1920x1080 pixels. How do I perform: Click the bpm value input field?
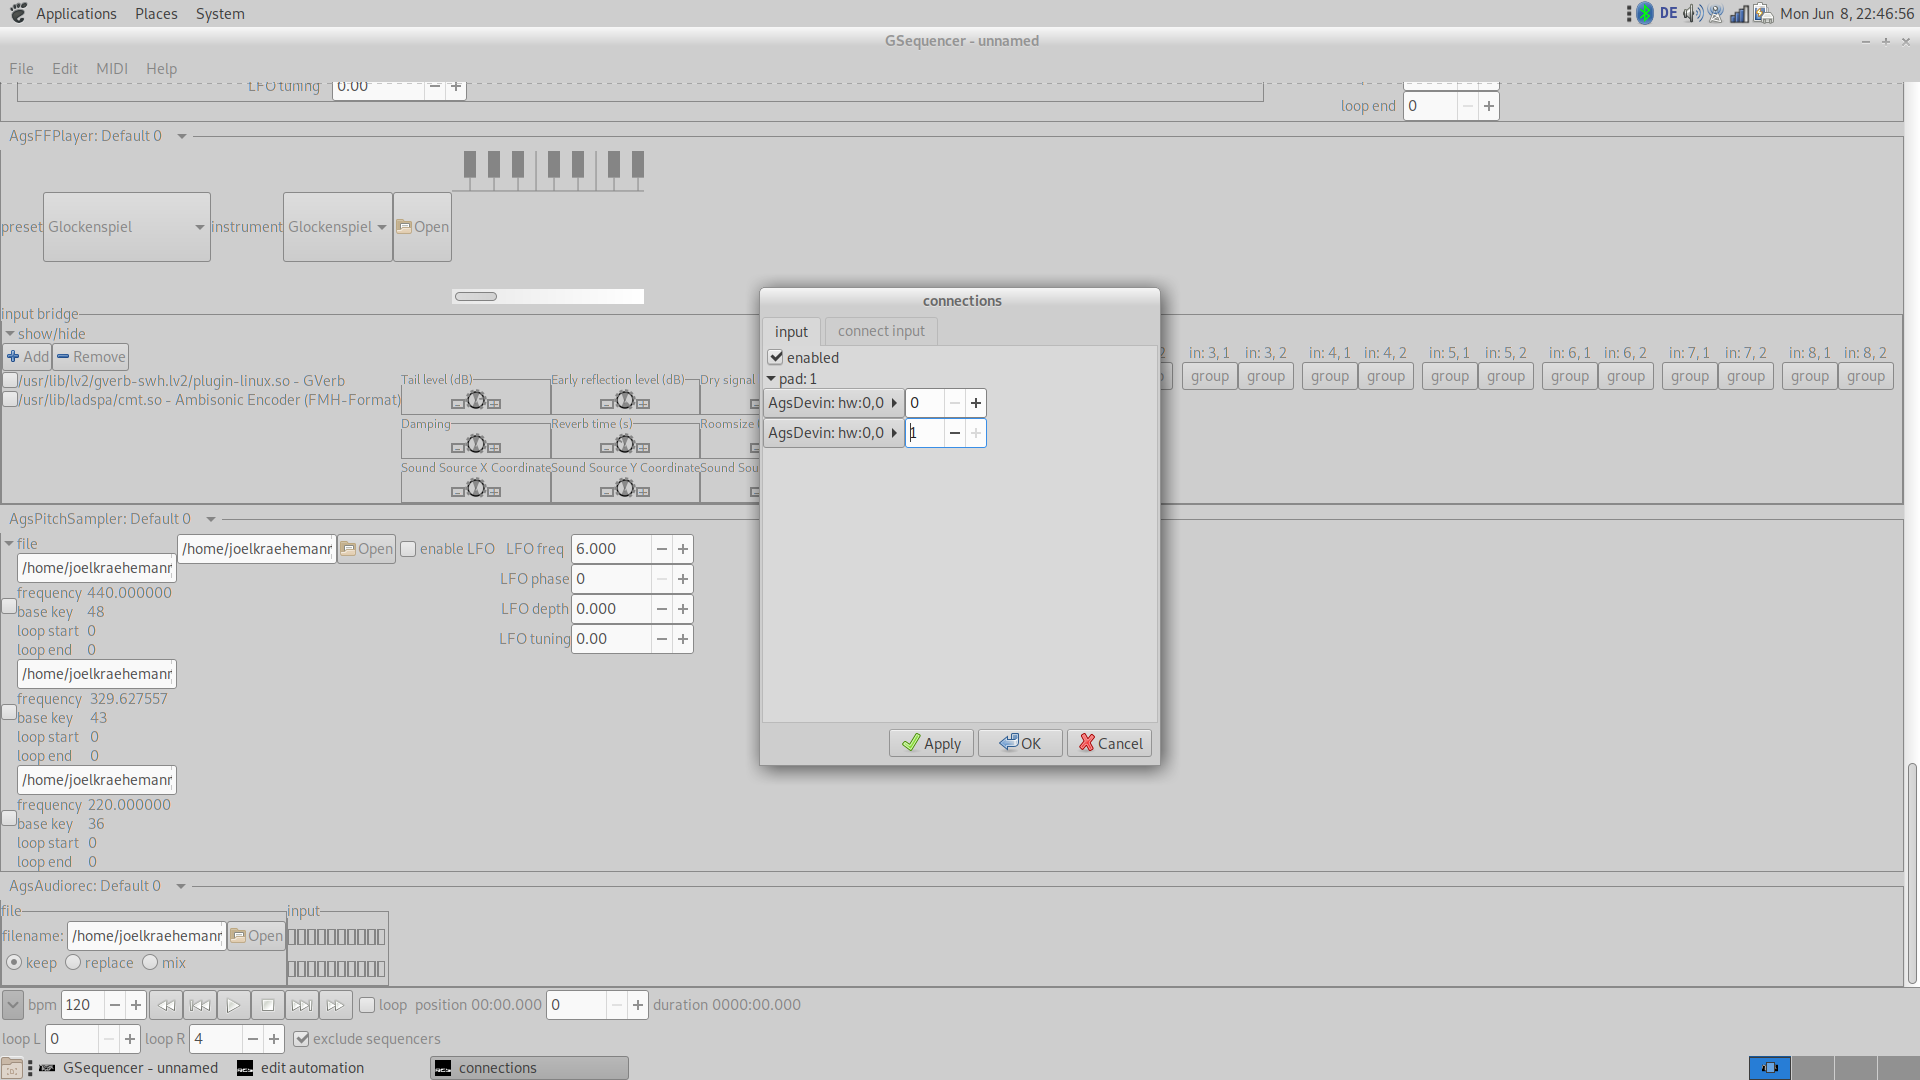pyautogui.click(x=82, y=1005)
